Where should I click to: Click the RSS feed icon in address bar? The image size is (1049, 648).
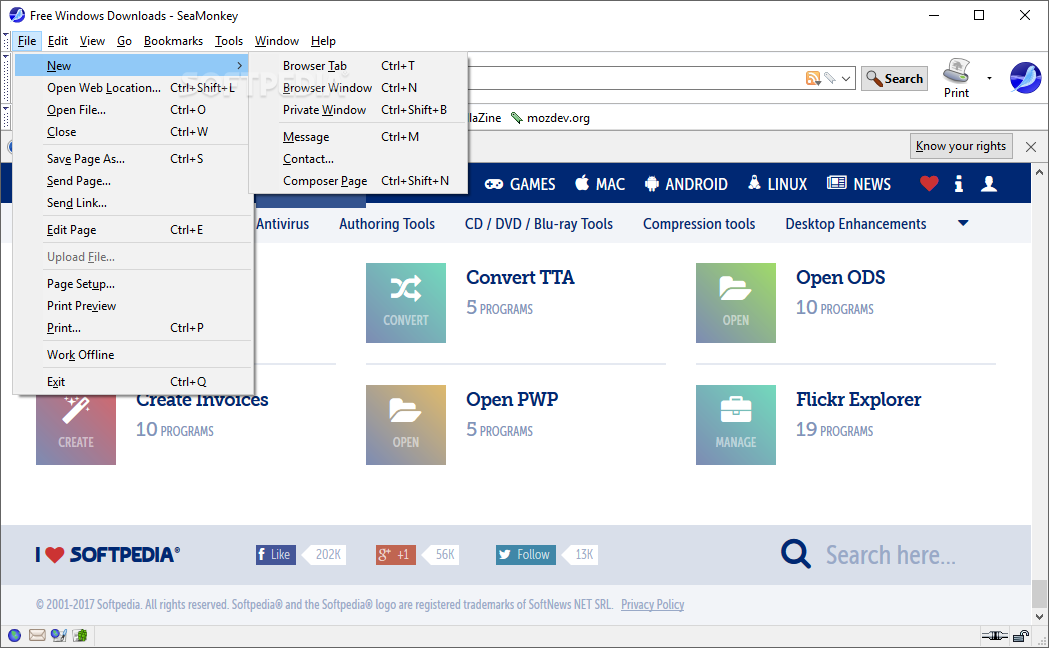[813, 78]
